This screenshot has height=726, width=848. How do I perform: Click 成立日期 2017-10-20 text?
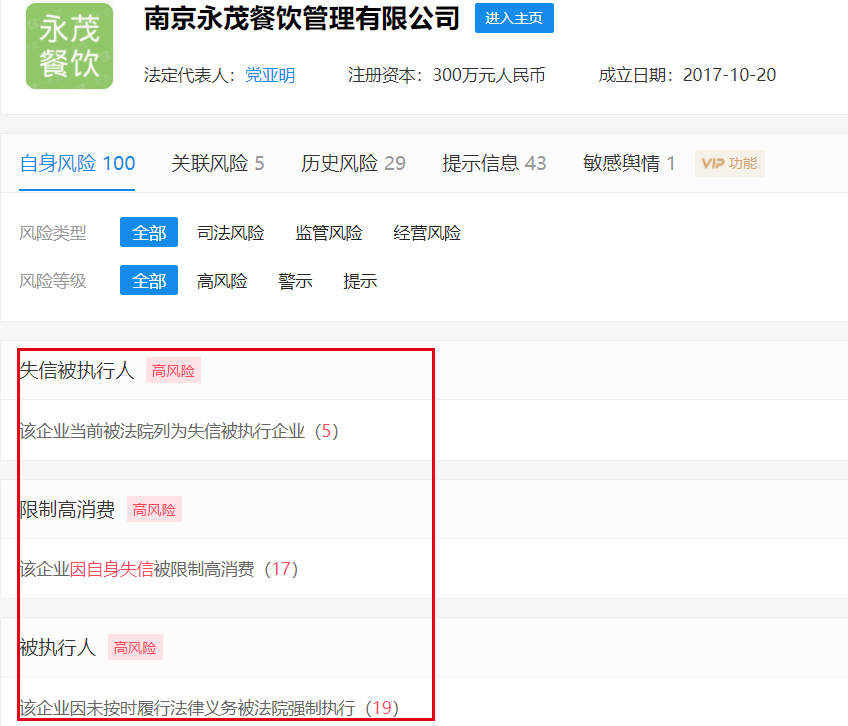click(687, 75)
